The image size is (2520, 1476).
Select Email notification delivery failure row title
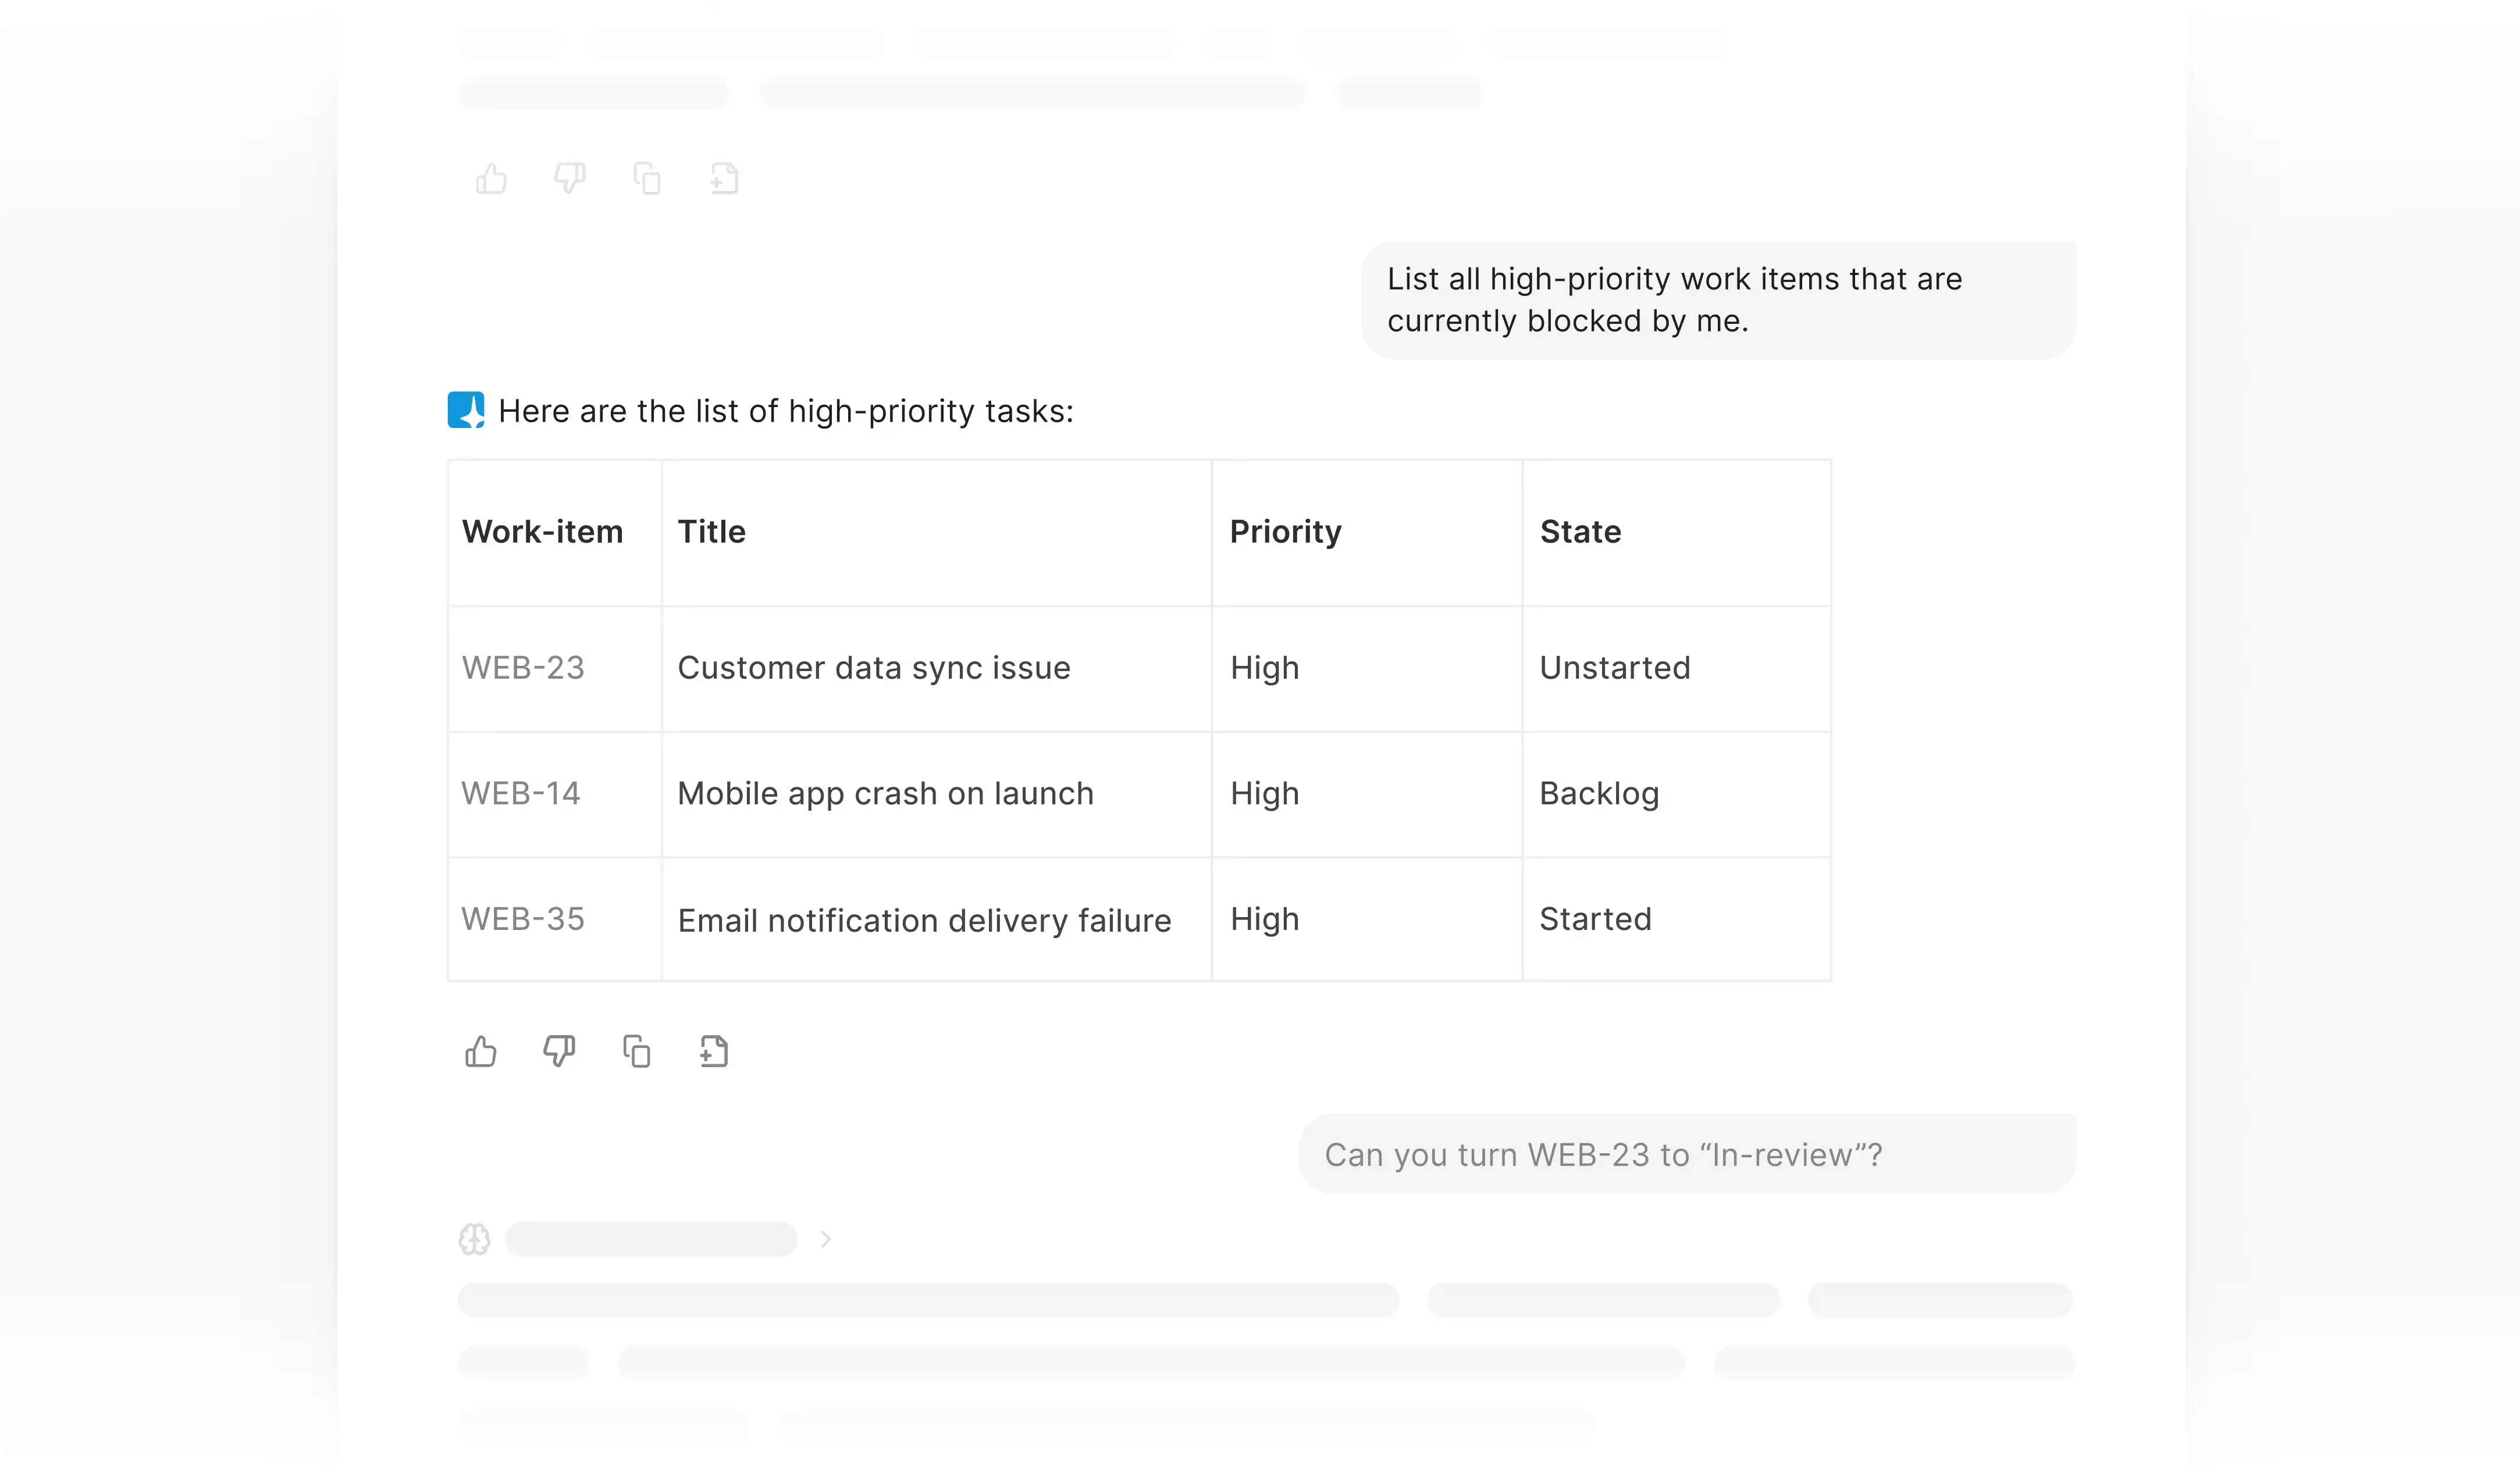point(924,920)
